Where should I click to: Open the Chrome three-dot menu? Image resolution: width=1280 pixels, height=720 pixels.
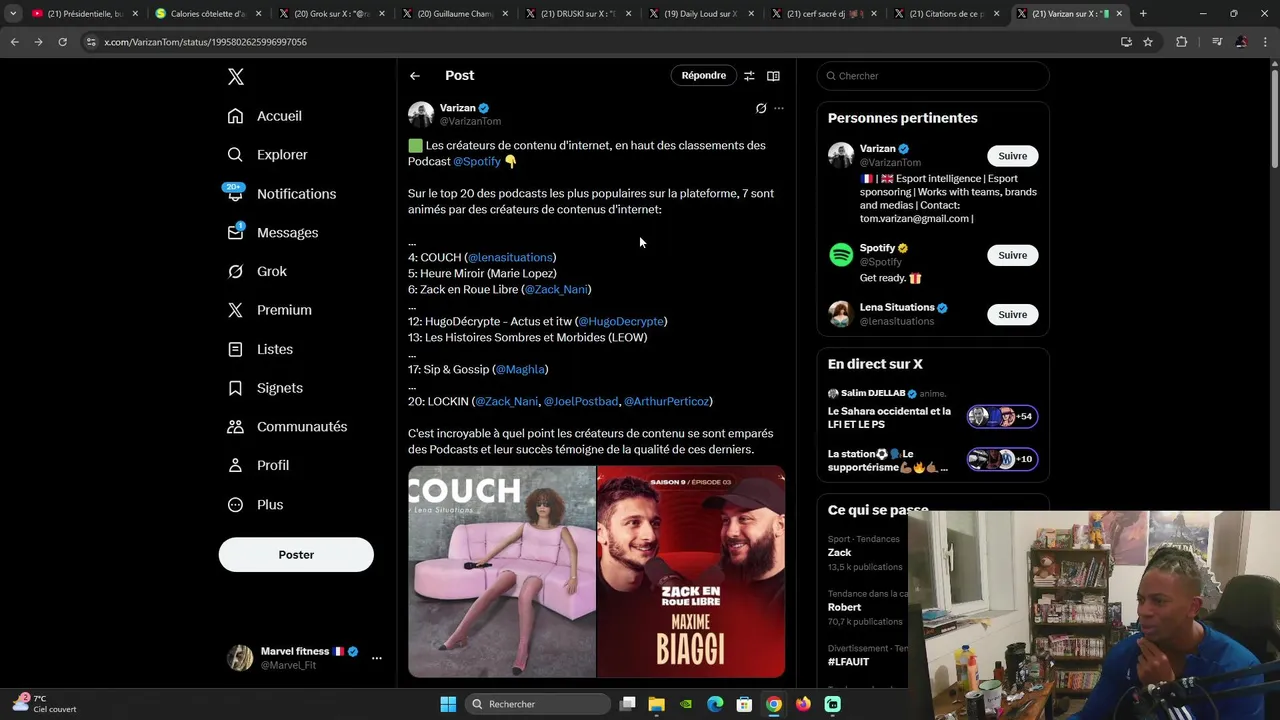(x=1266, y=42)
